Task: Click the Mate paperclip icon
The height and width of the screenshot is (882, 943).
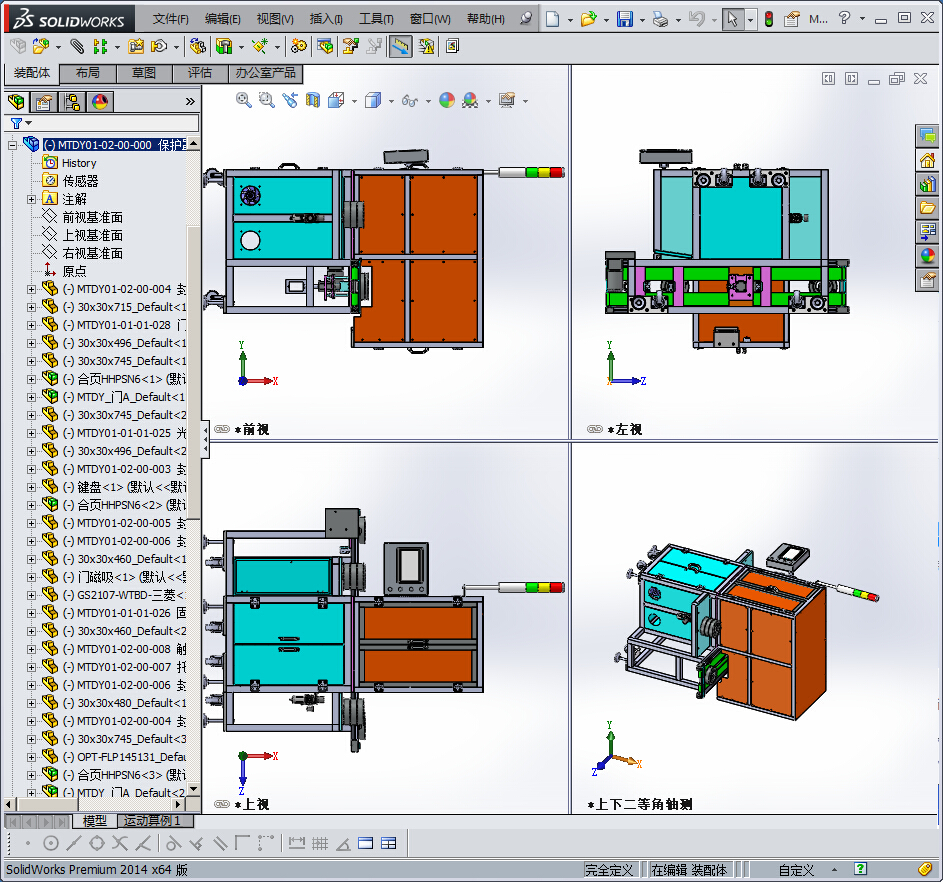Action: click(77, 46)
